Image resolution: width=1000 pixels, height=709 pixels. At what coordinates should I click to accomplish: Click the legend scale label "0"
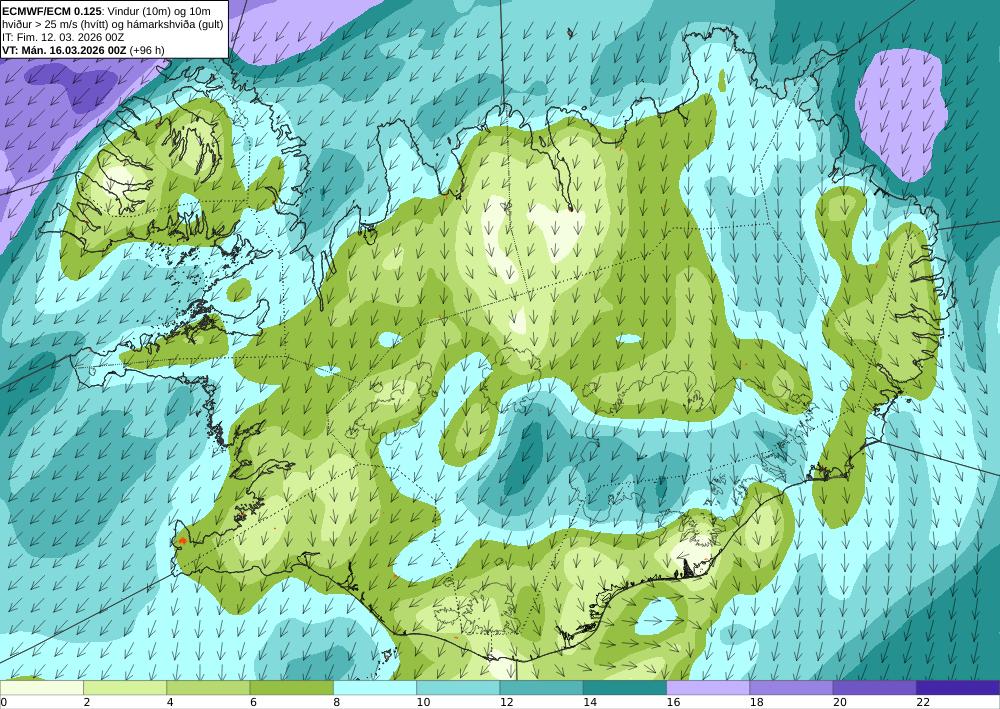coord(3,702)
